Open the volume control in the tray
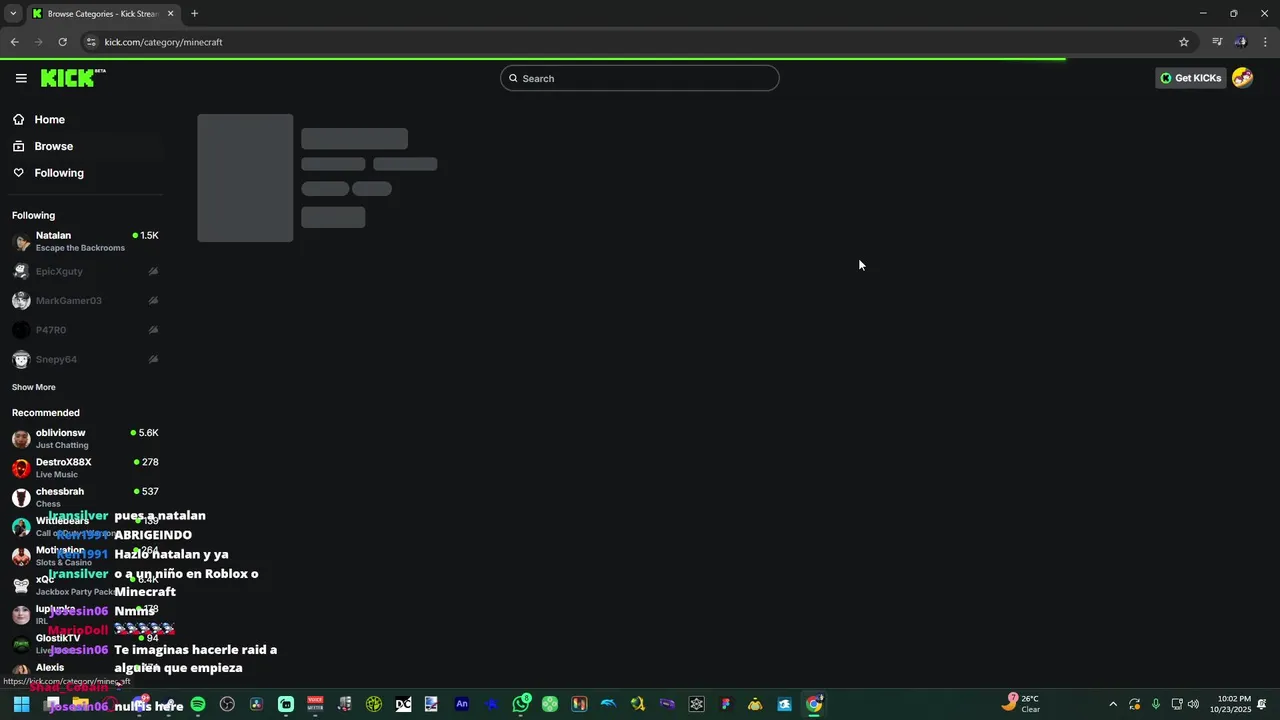The height and width of the screenshot is (720, 1280). (1193, 704)
